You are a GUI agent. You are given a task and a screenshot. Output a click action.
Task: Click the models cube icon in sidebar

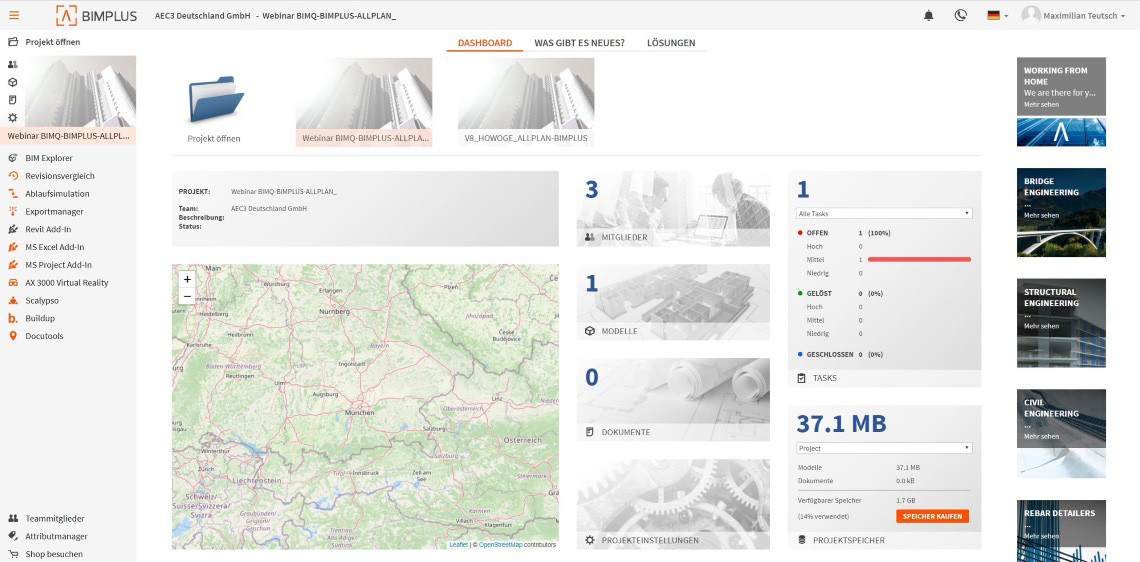12,82
